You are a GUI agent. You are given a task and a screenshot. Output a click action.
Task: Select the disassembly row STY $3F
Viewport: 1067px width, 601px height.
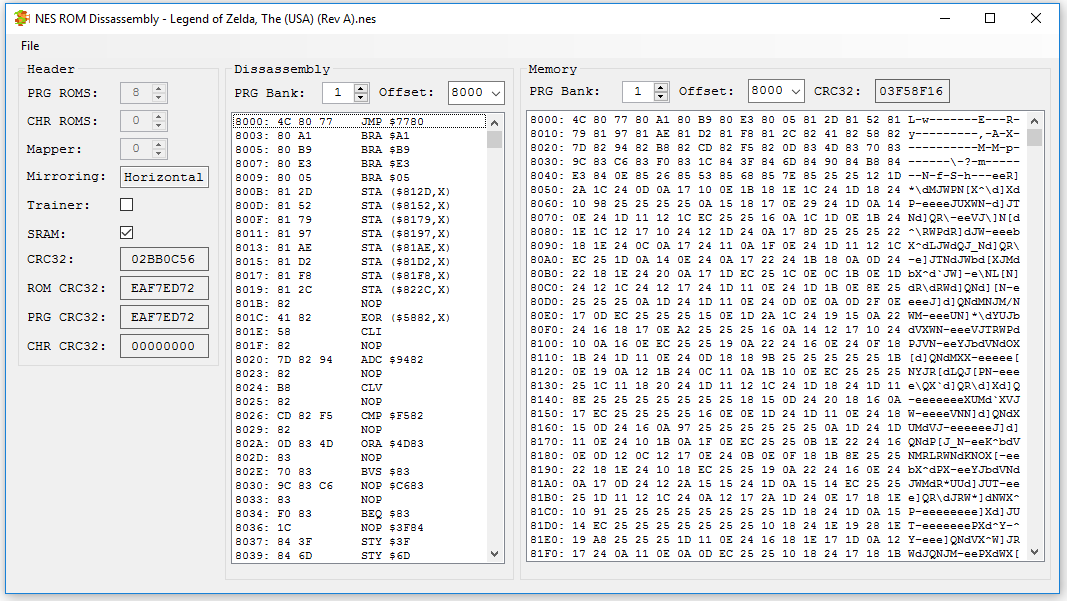pyautogui.click(x=359, y=542)
